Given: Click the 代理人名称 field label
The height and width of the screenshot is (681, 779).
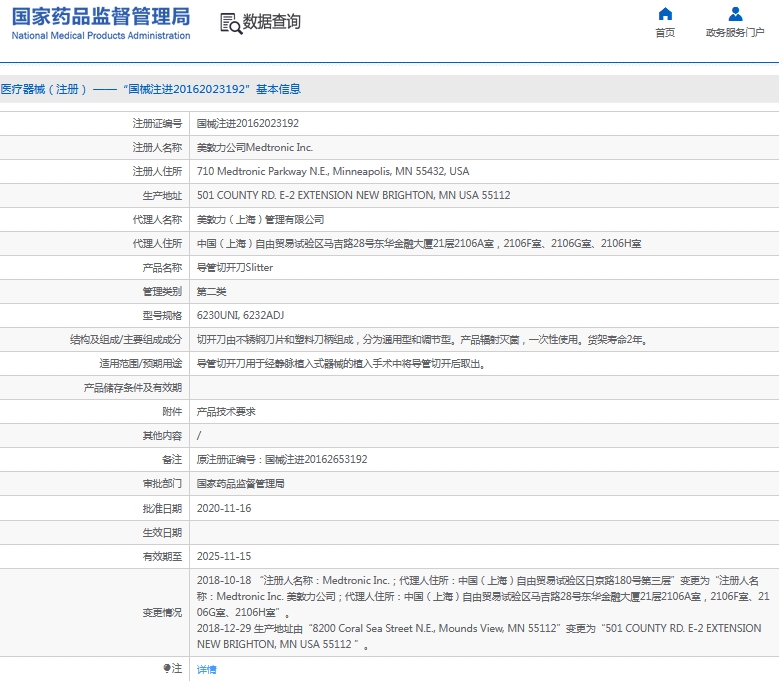Looking at the screenshot, I should [x=157, y=220].
